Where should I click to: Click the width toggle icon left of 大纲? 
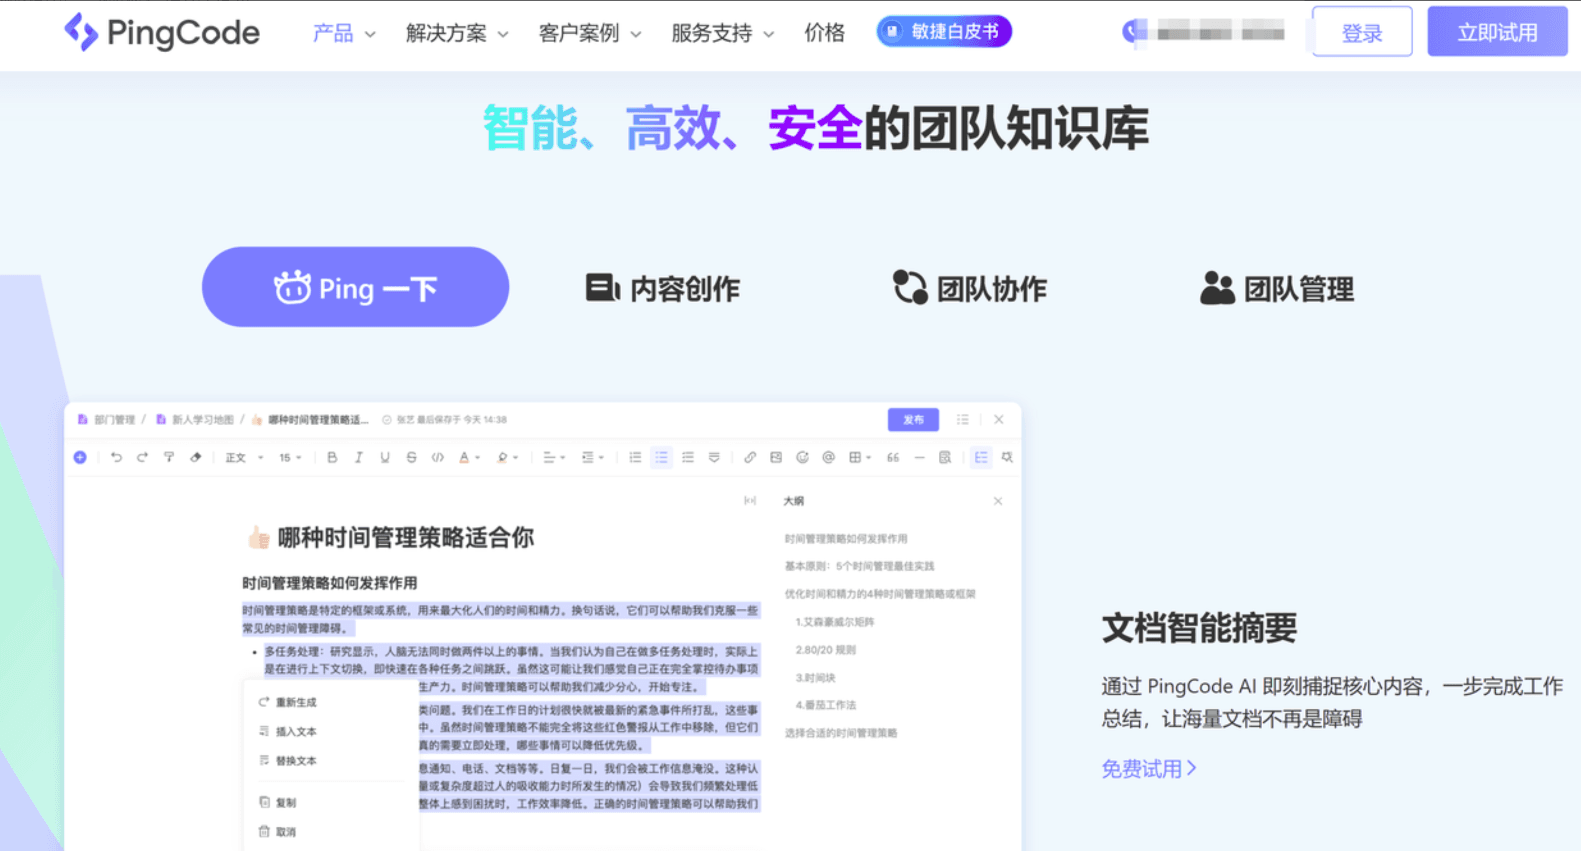750,501
